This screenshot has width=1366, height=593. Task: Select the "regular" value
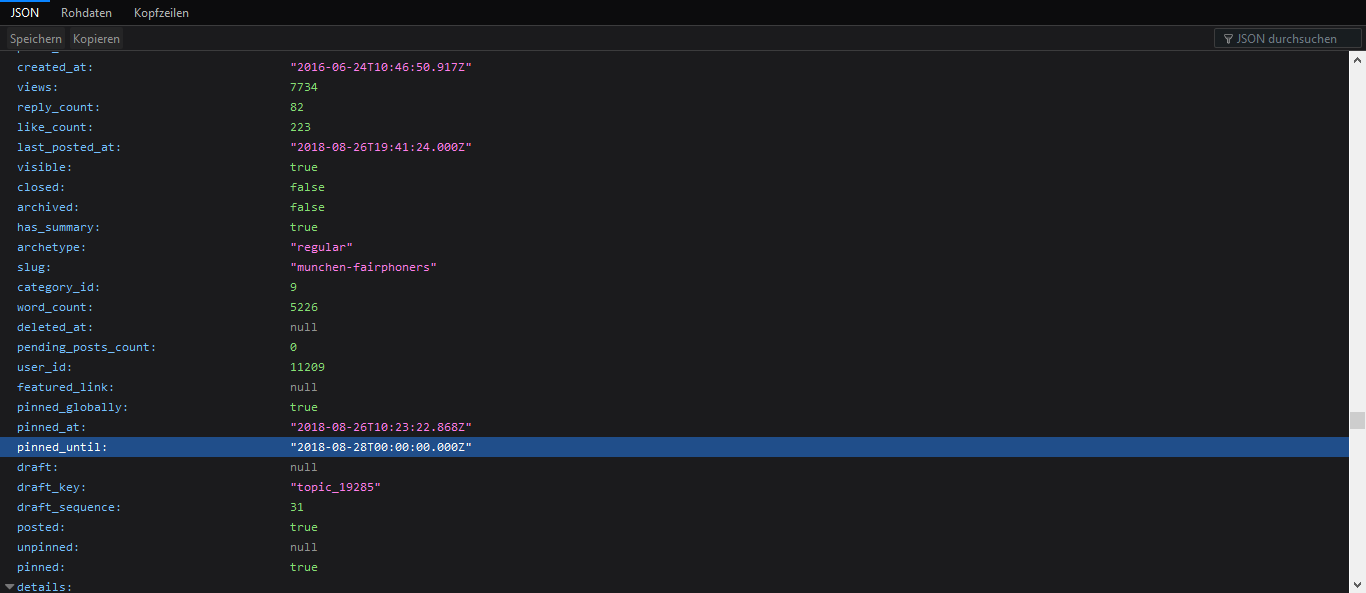click(322, 247)
